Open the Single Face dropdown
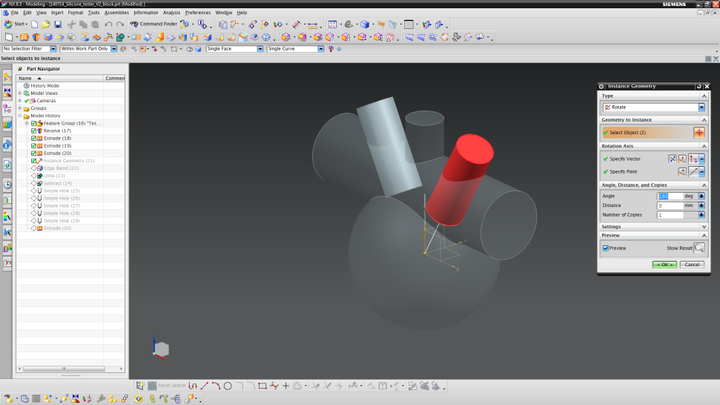The height and width of the screenshot is (405, 720). tap(260, 49)
